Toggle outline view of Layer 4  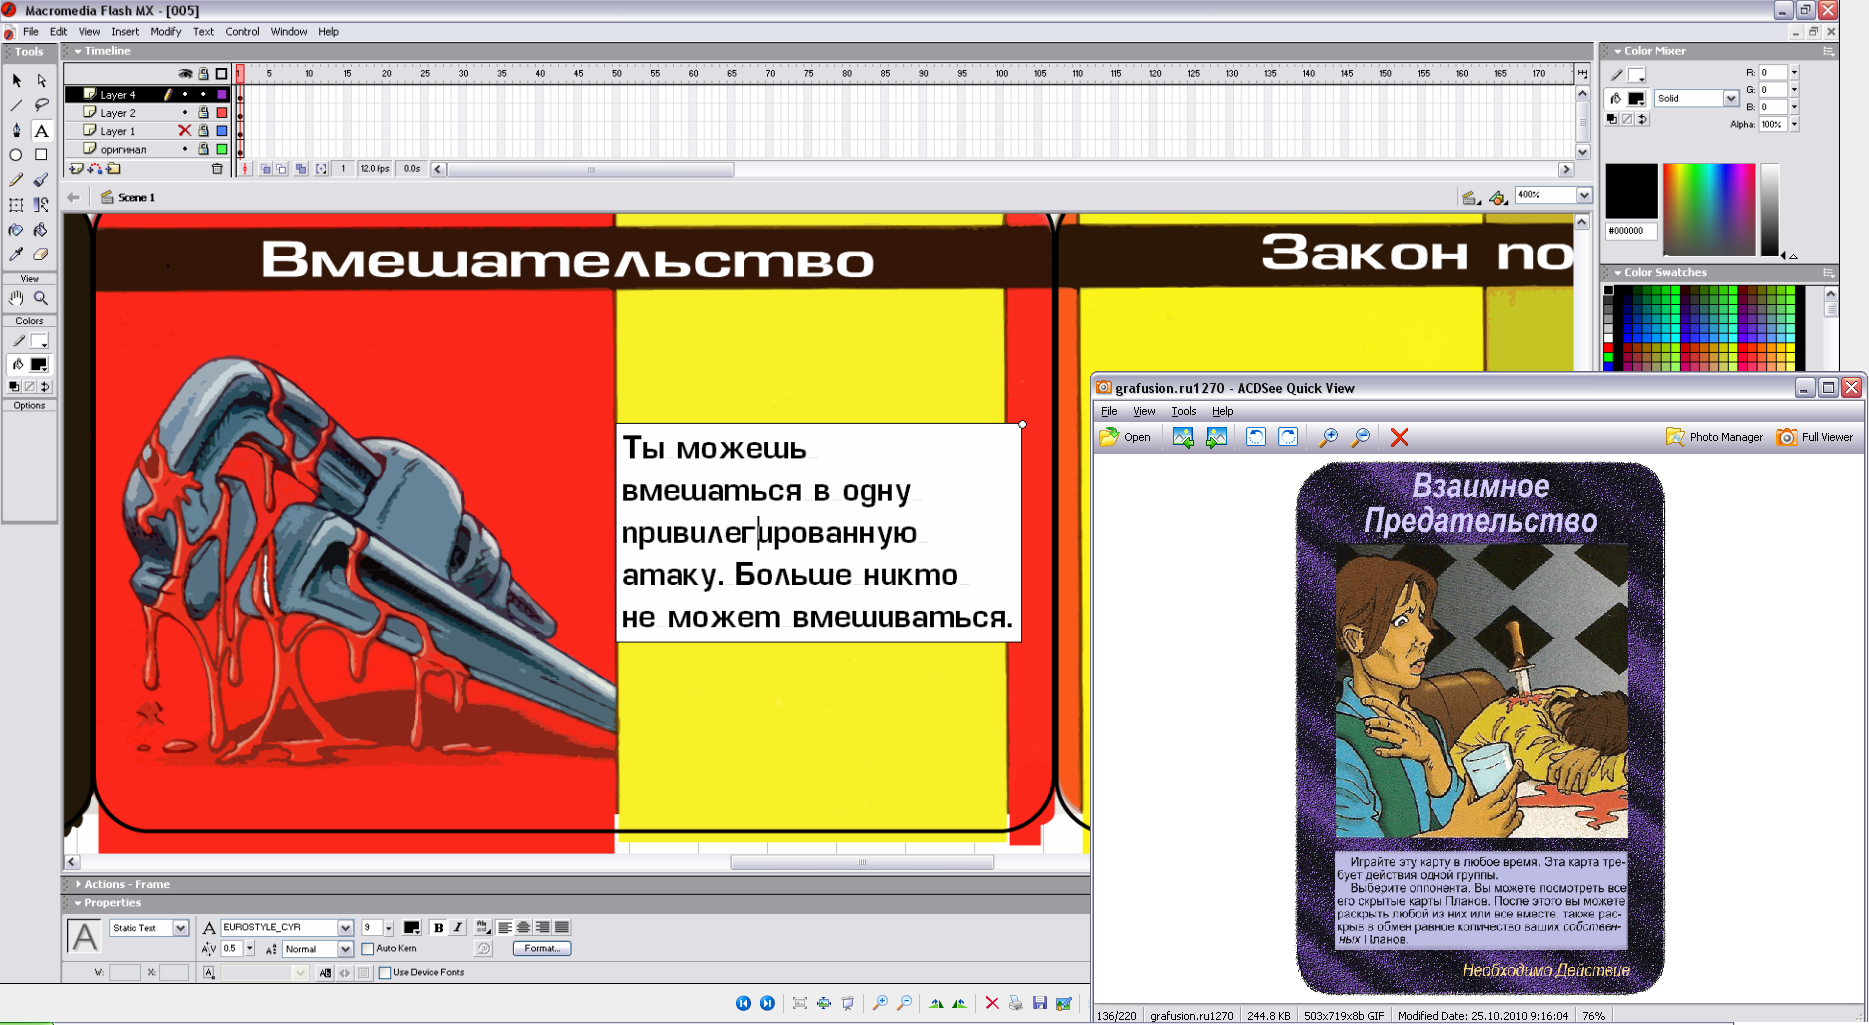[222, 95]
